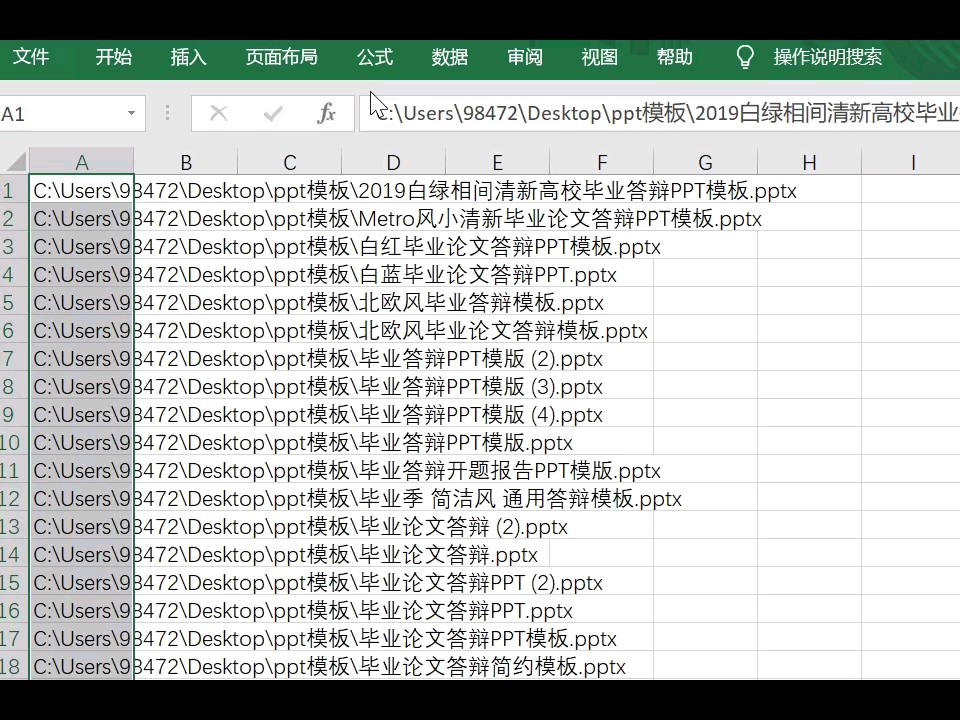Switch to the 审阅 ribbon tab
960x720 pixels.
pyautogui.click(x=524, y=57)
